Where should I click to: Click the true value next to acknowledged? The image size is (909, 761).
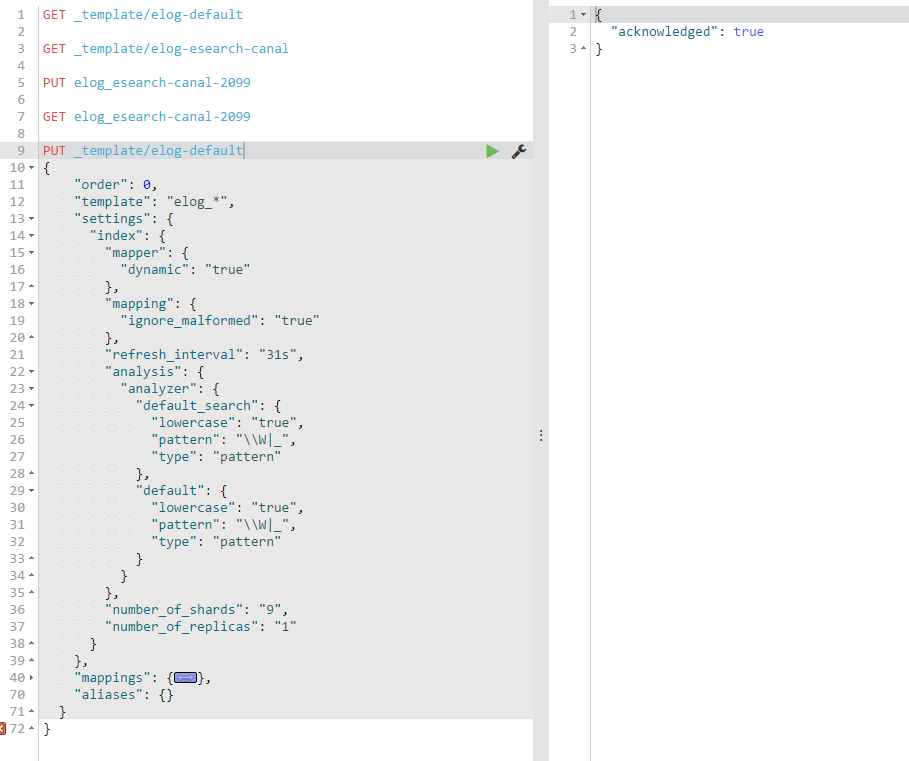point(748,31)
